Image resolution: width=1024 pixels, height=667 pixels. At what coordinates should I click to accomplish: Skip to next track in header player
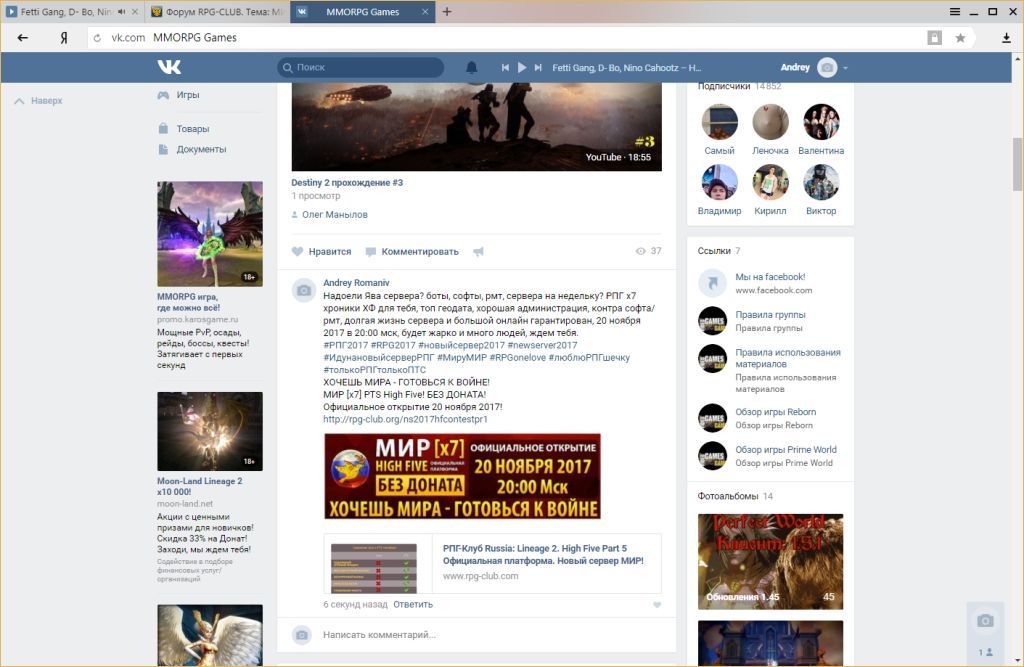tap(538, 67)
